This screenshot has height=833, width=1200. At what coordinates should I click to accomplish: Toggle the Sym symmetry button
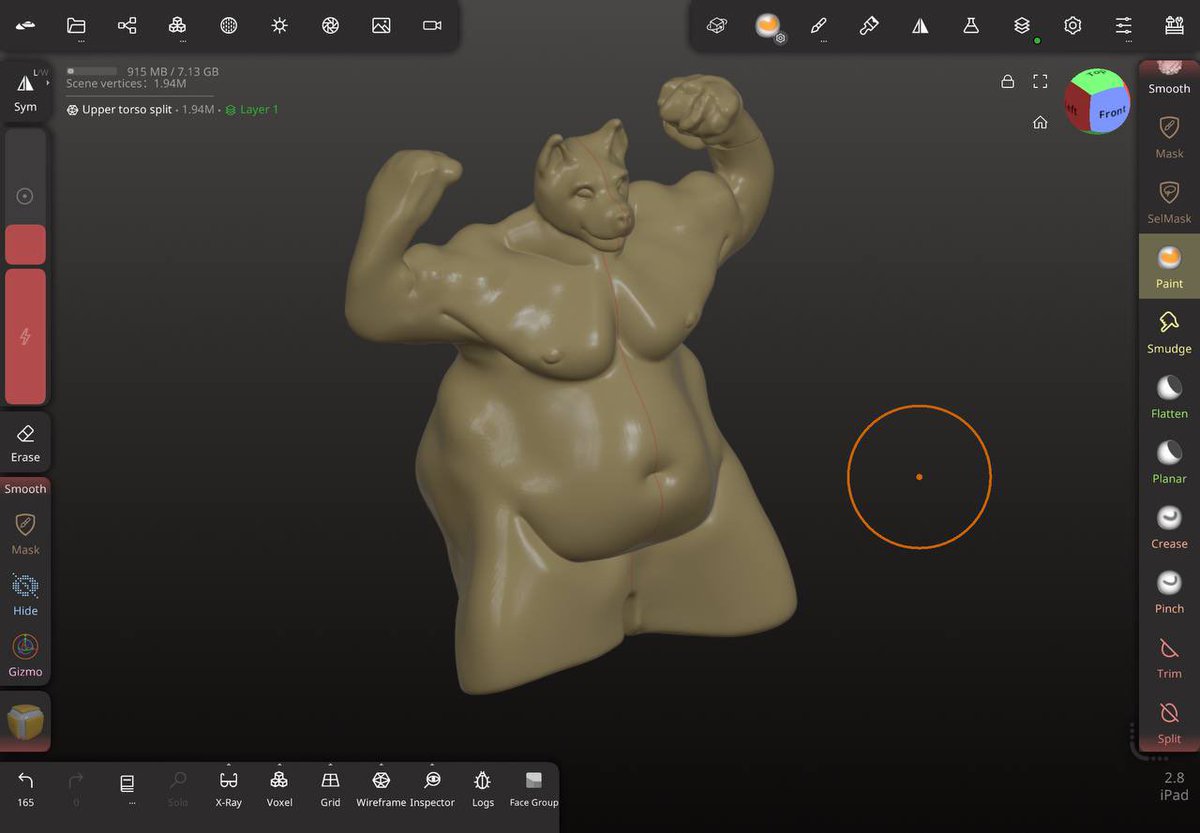click(25, 92)
